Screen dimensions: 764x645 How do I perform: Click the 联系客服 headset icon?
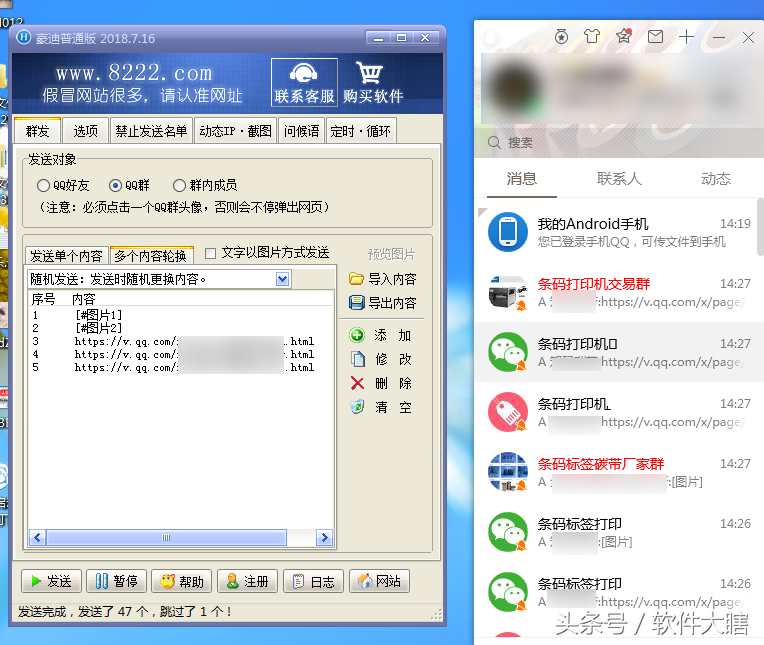(x=304, y=82)
